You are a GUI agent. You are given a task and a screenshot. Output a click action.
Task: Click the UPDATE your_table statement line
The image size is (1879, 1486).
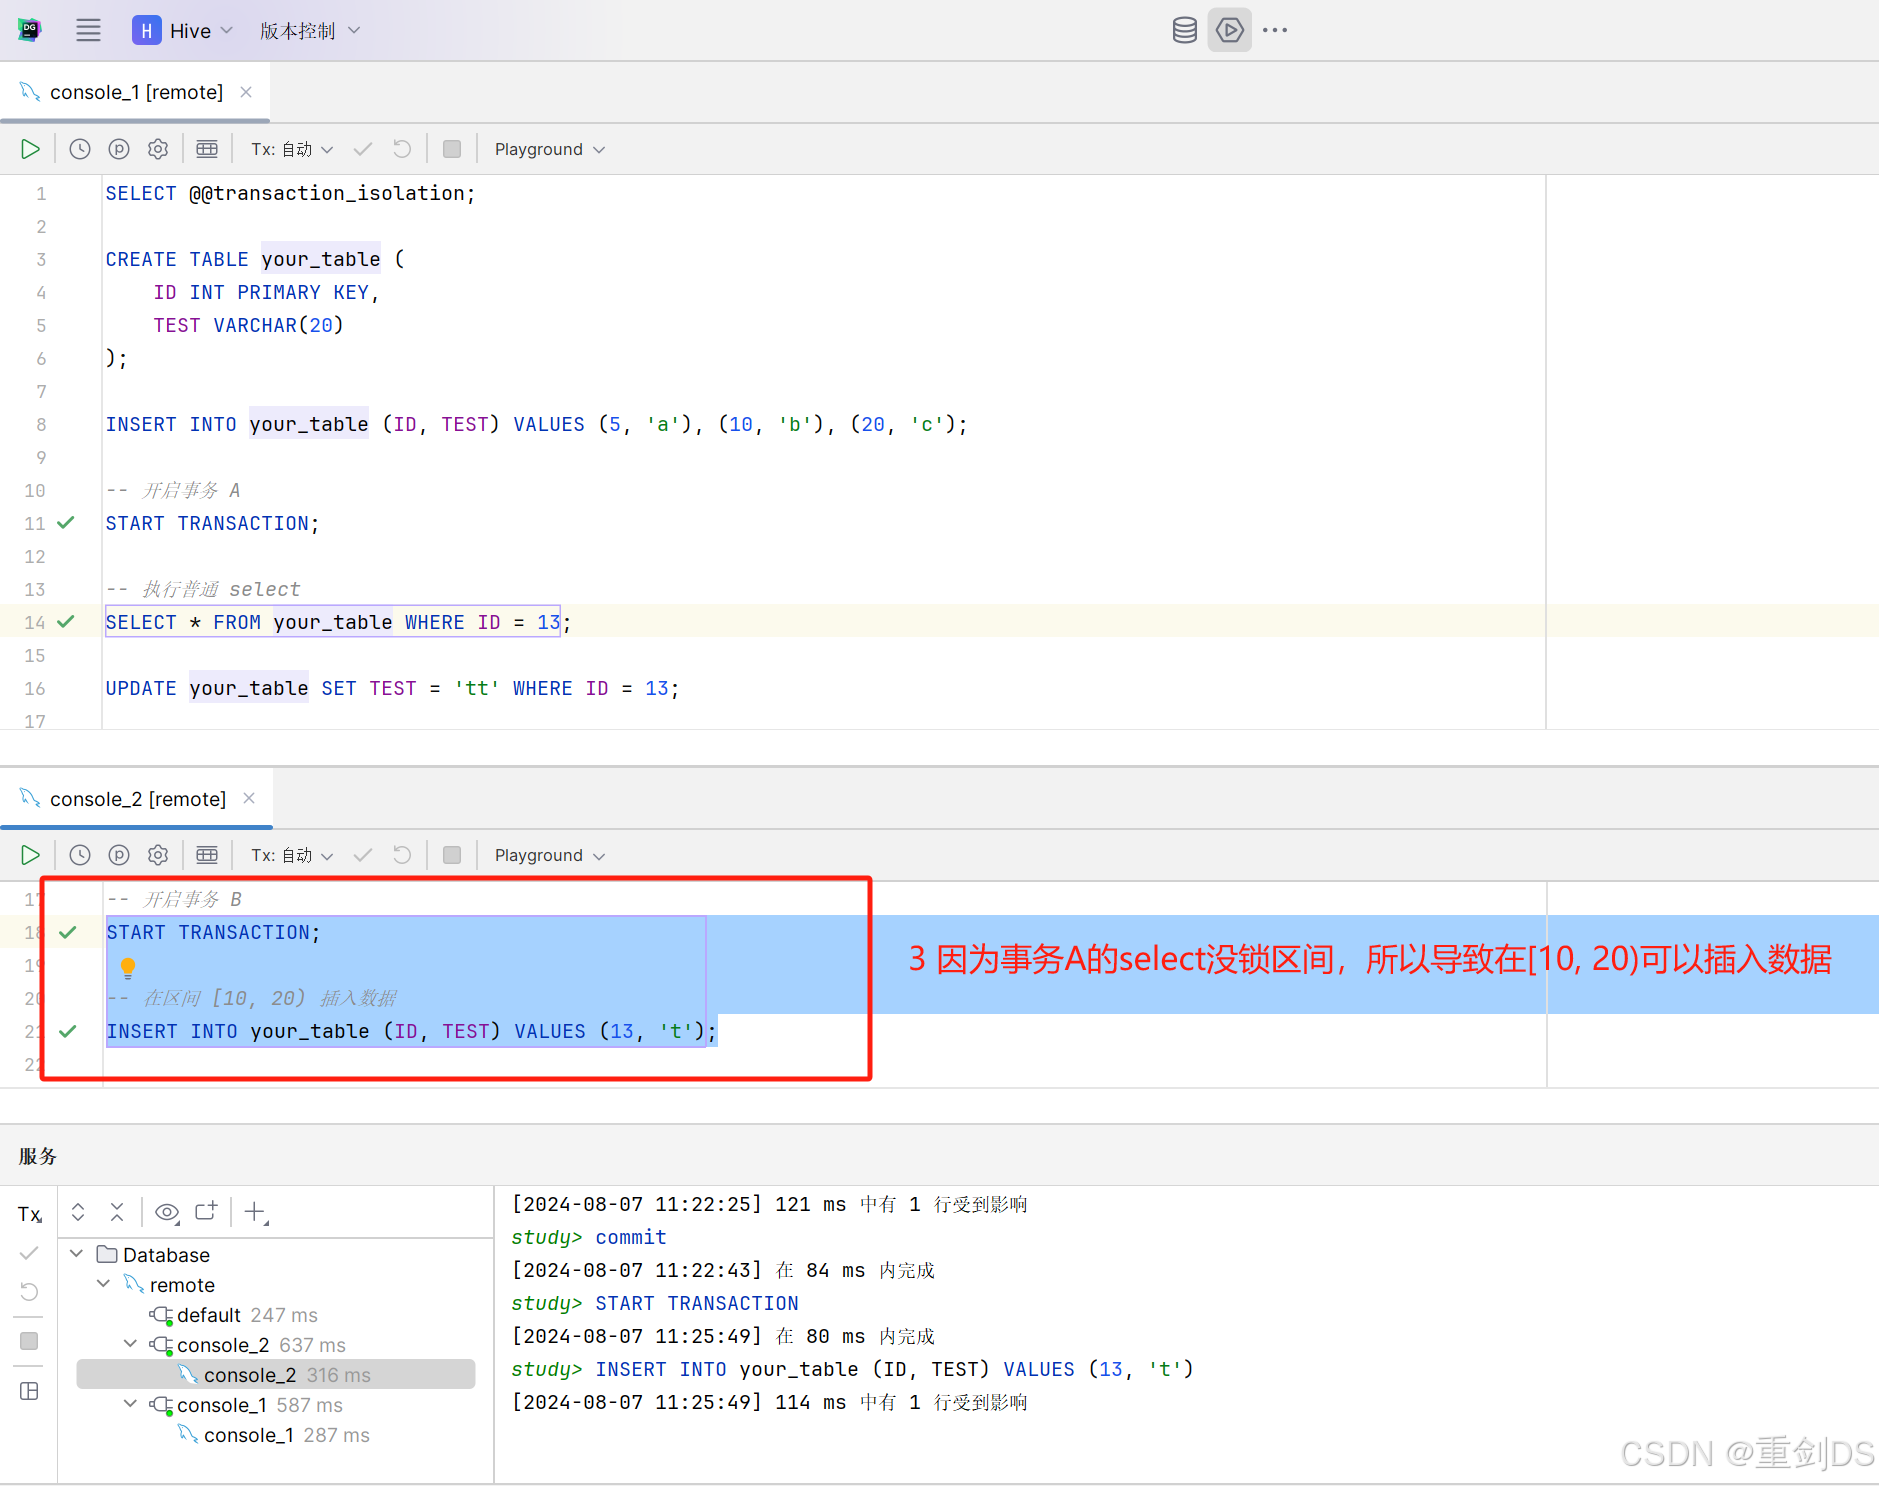click(392, 688)
